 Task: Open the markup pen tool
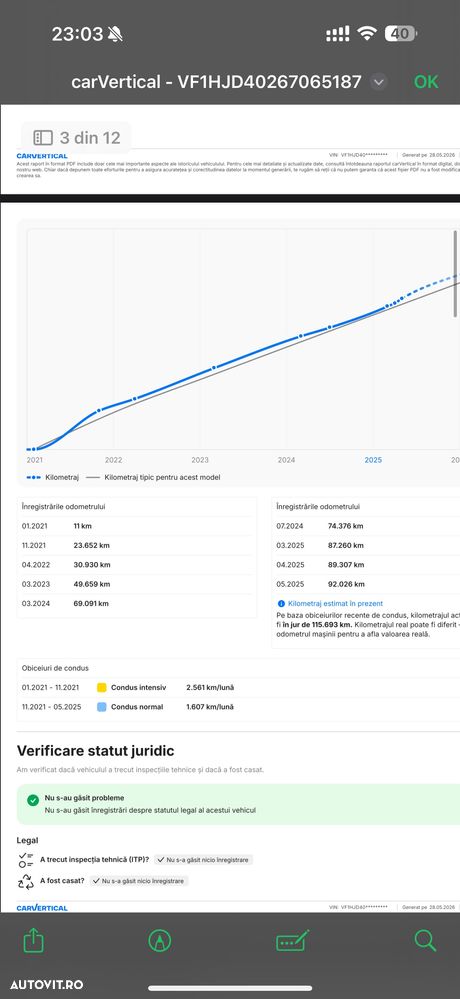[x=159, y=940]
